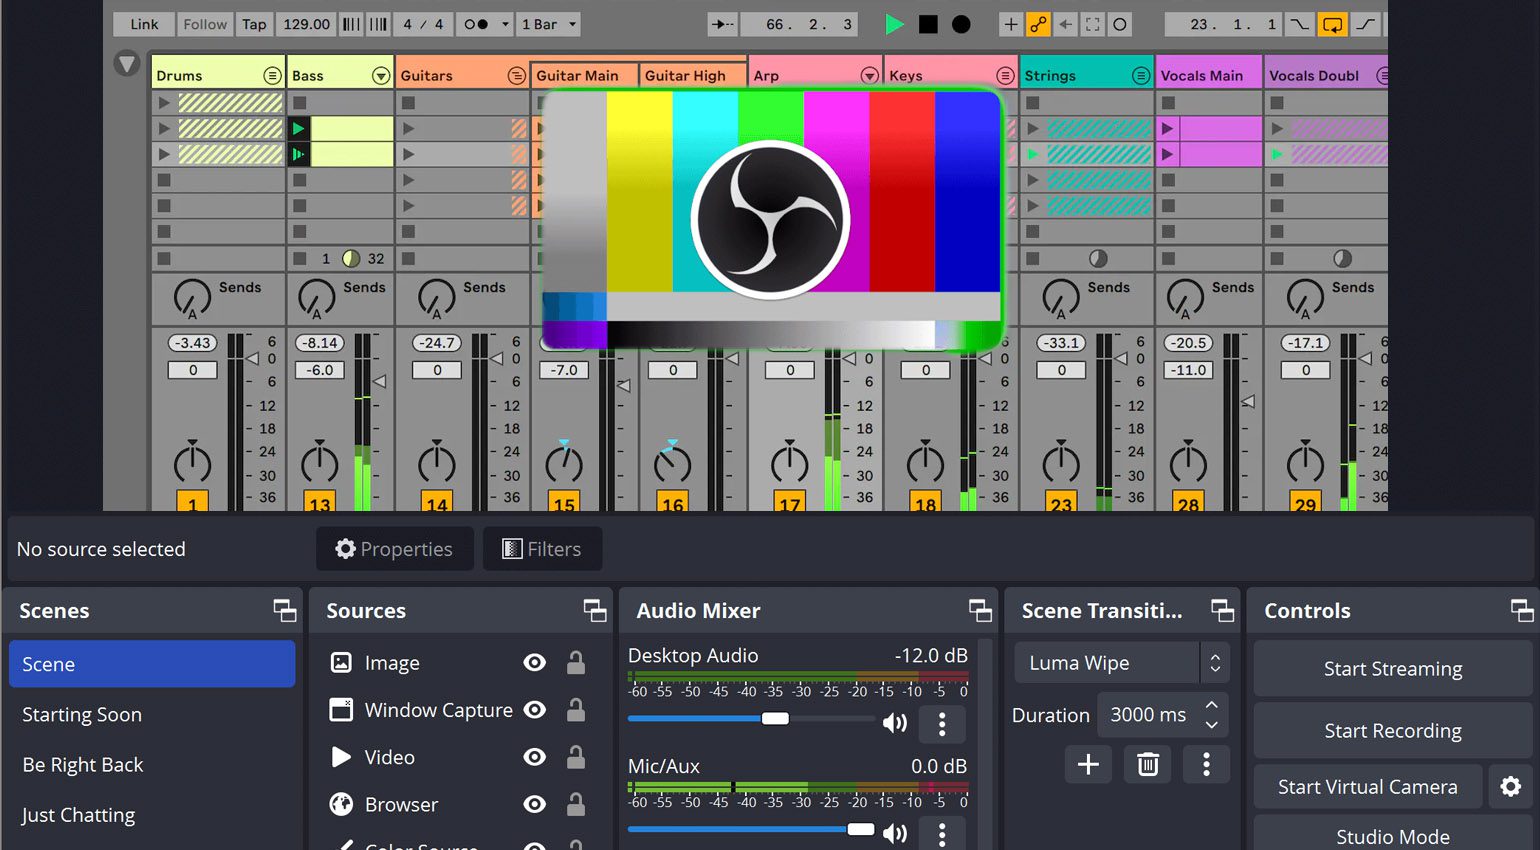Toggle the yellow automation arm icon
Image resolution: width=1540 pixels, height=850 pixels.
click(x=1039, y=24)
